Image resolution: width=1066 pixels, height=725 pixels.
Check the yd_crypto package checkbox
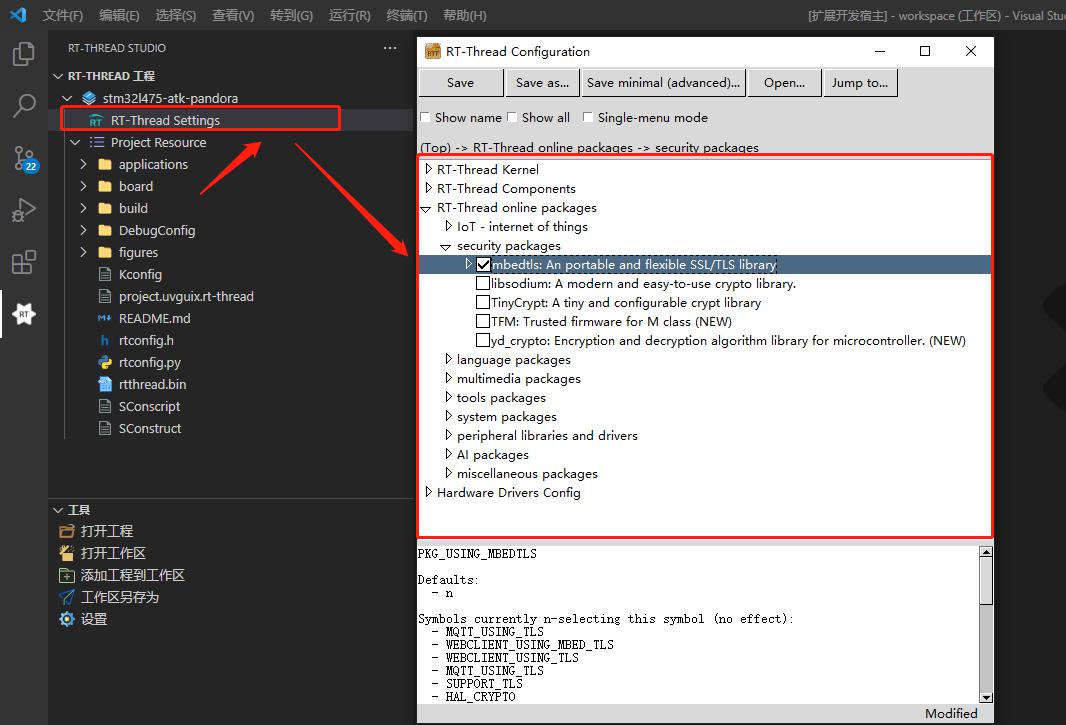[483, 340]
